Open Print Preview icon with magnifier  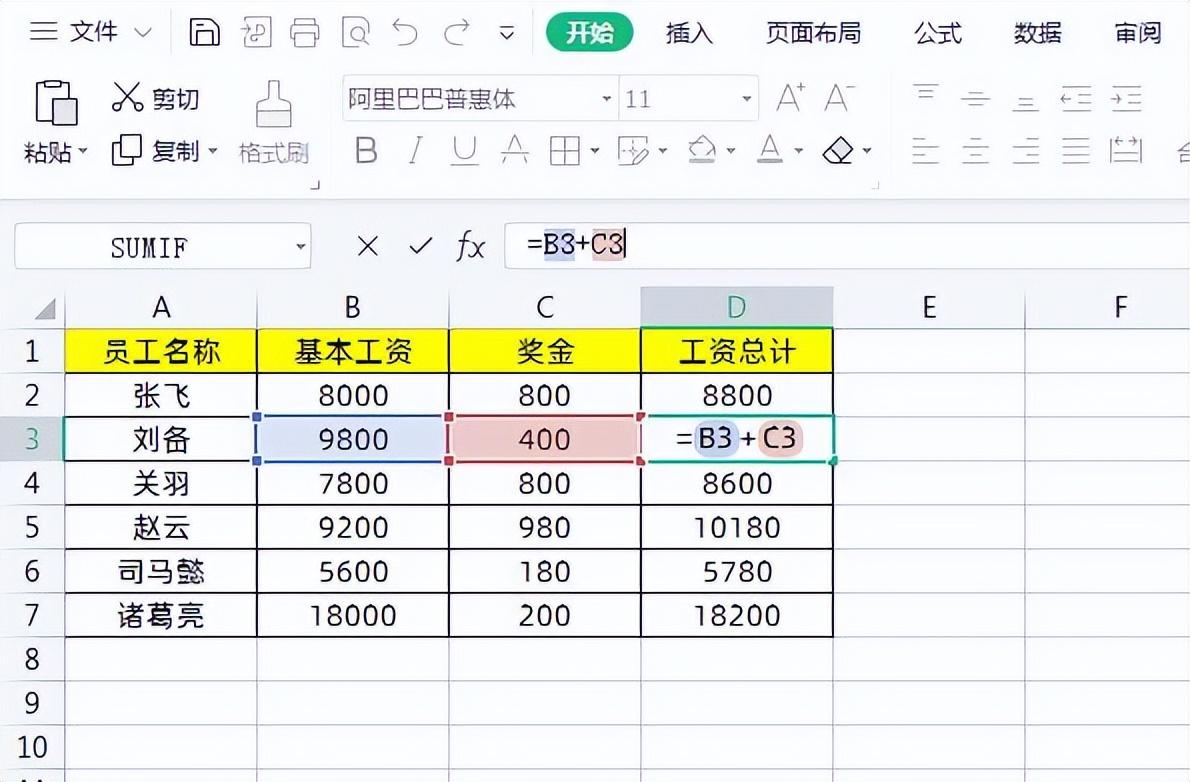(x=356, y=33)
